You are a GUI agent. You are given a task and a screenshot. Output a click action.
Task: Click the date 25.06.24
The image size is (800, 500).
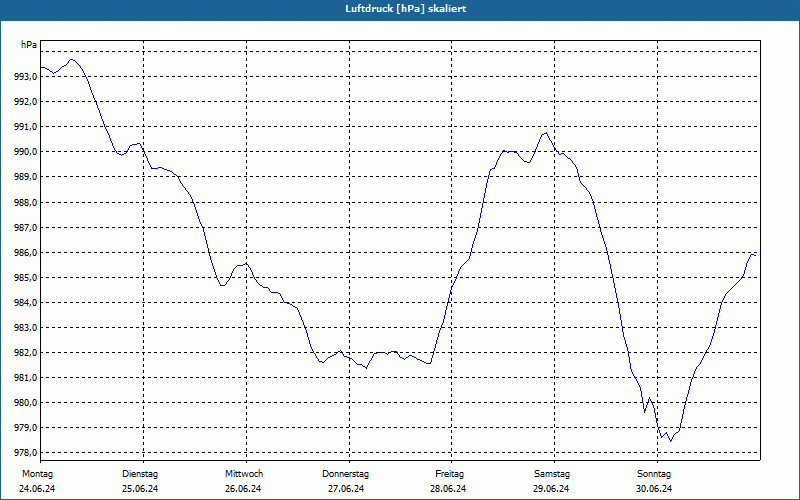140,489
